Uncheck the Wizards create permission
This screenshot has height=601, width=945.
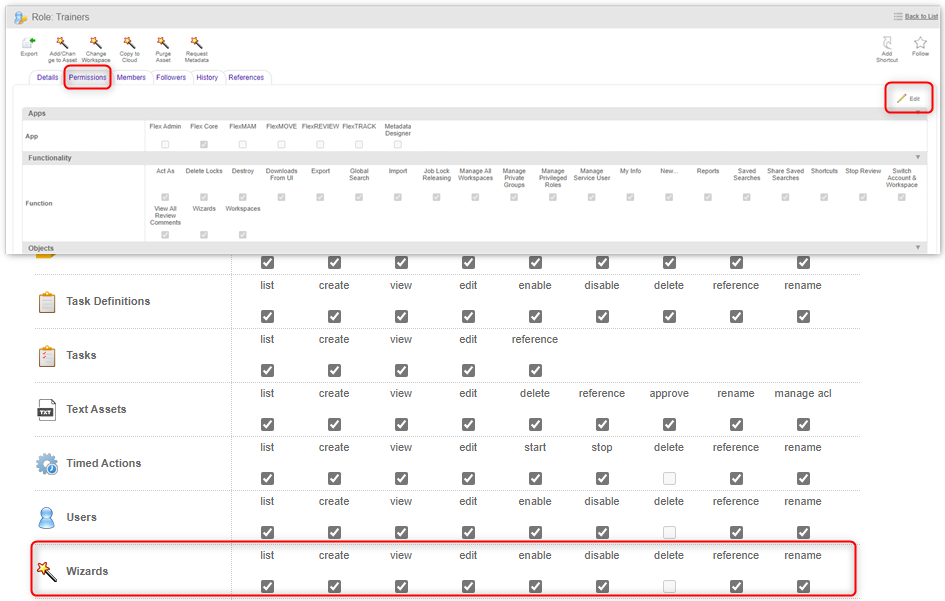click(x=334, y=587)
